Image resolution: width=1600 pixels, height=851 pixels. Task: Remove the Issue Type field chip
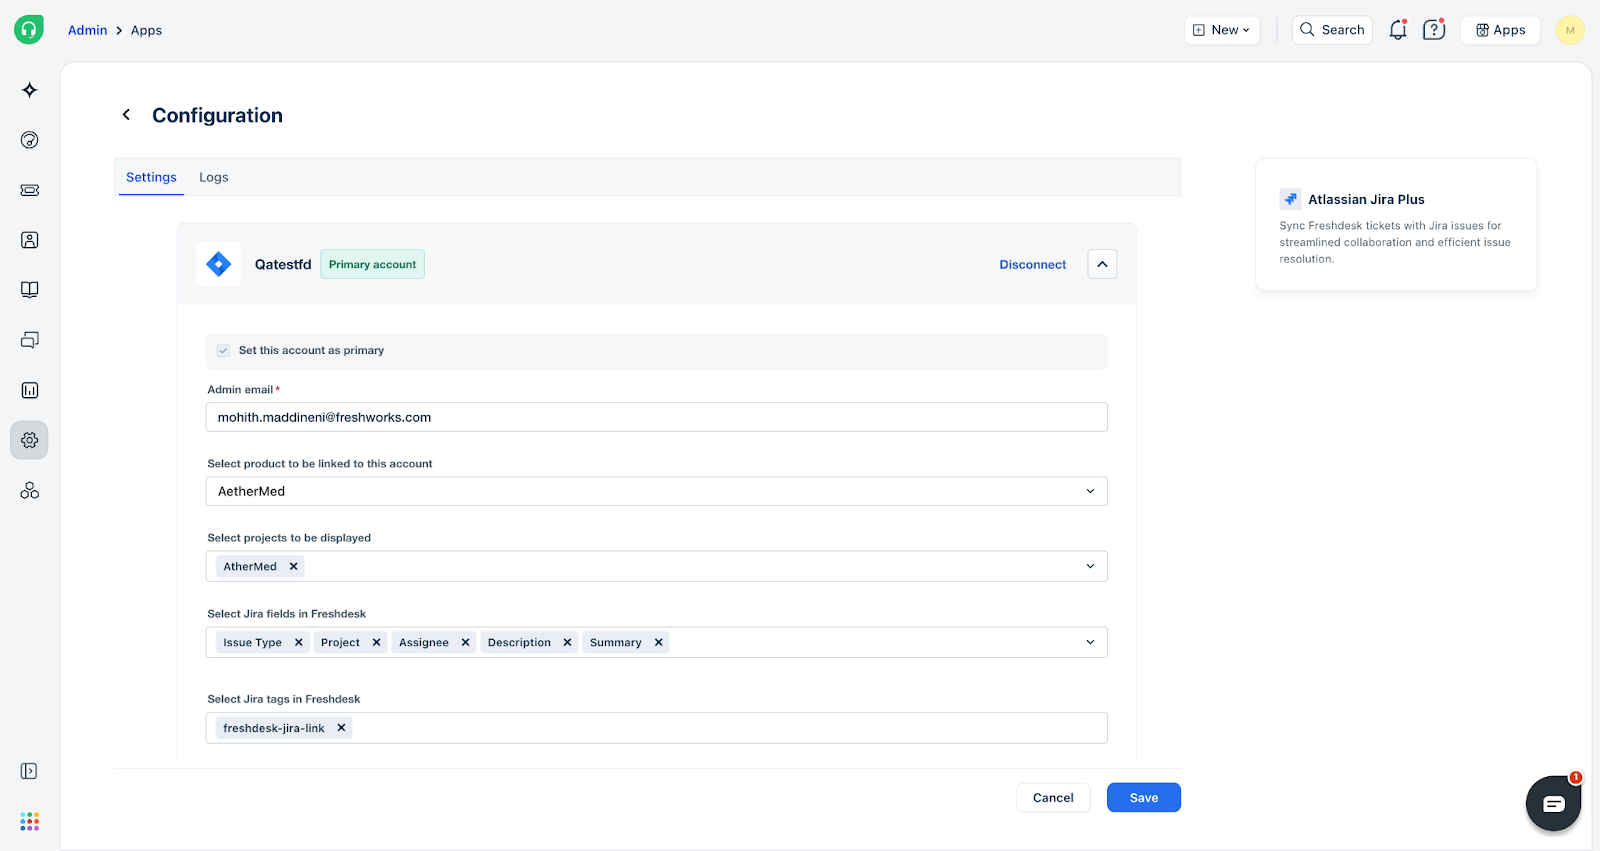(298, 642)
